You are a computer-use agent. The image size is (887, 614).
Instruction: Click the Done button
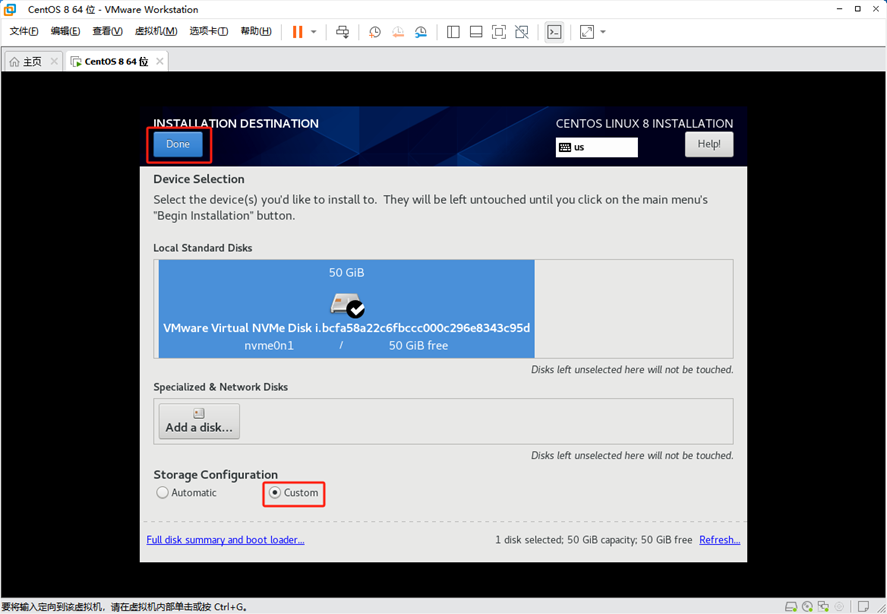[178, 144]
